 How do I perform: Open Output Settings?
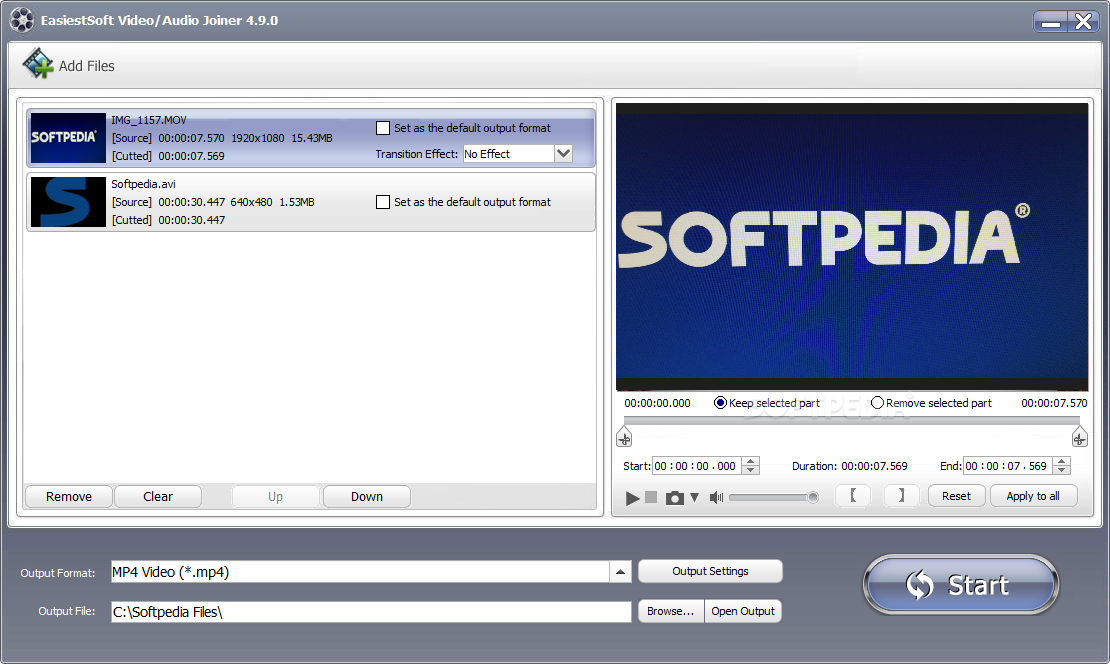(710, 571)
